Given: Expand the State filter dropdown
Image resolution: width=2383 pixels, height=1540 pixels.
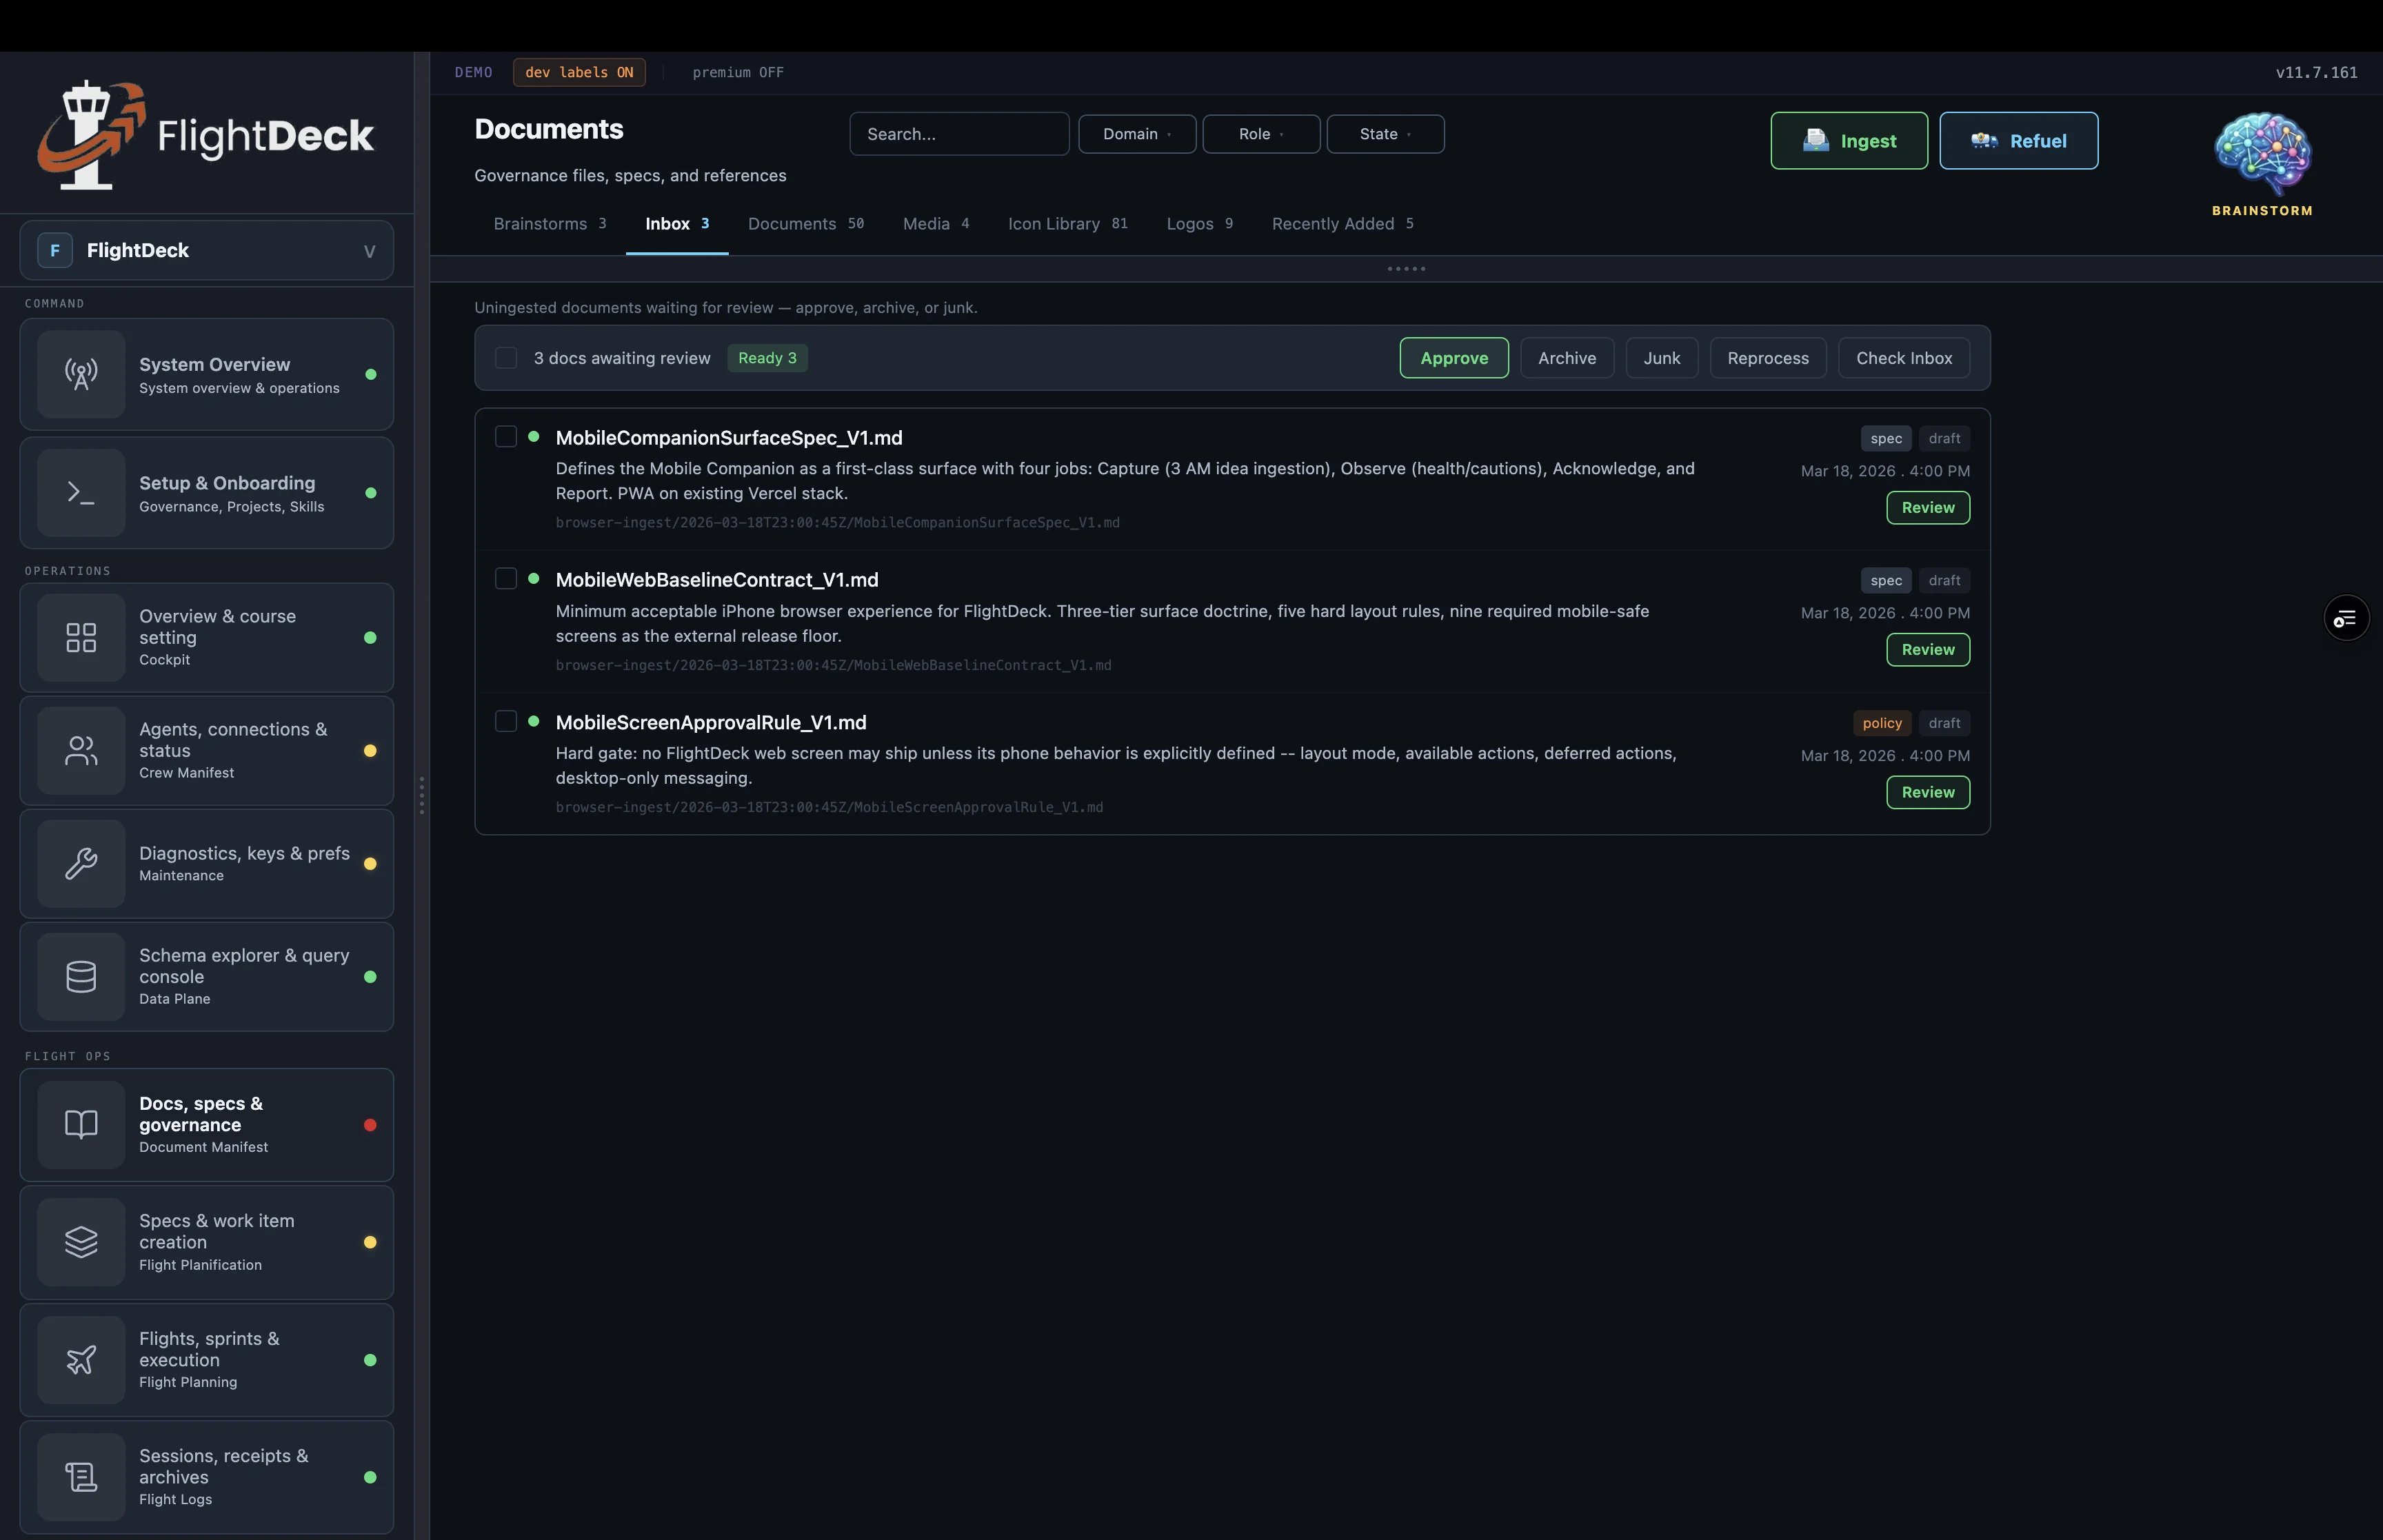Looking at the screenshot, I should coord(1384,133).
